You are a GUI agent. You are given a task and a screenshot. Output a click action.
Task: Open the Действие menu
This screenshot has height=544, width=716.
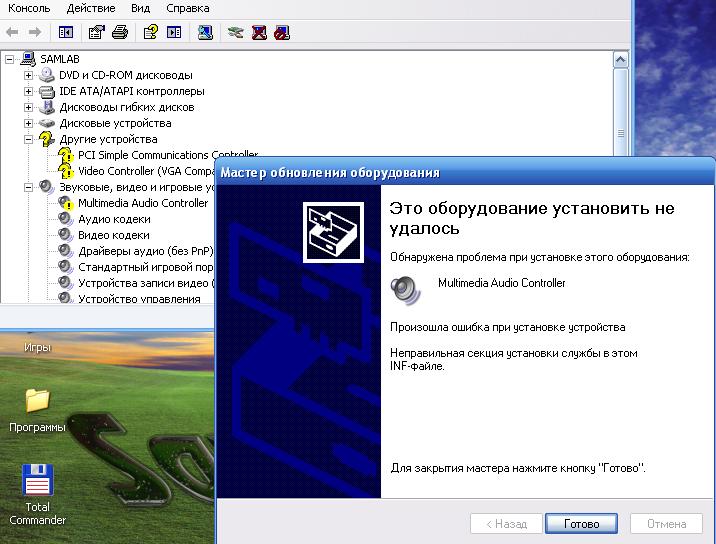pyautogui.click(x=91, y=8)
